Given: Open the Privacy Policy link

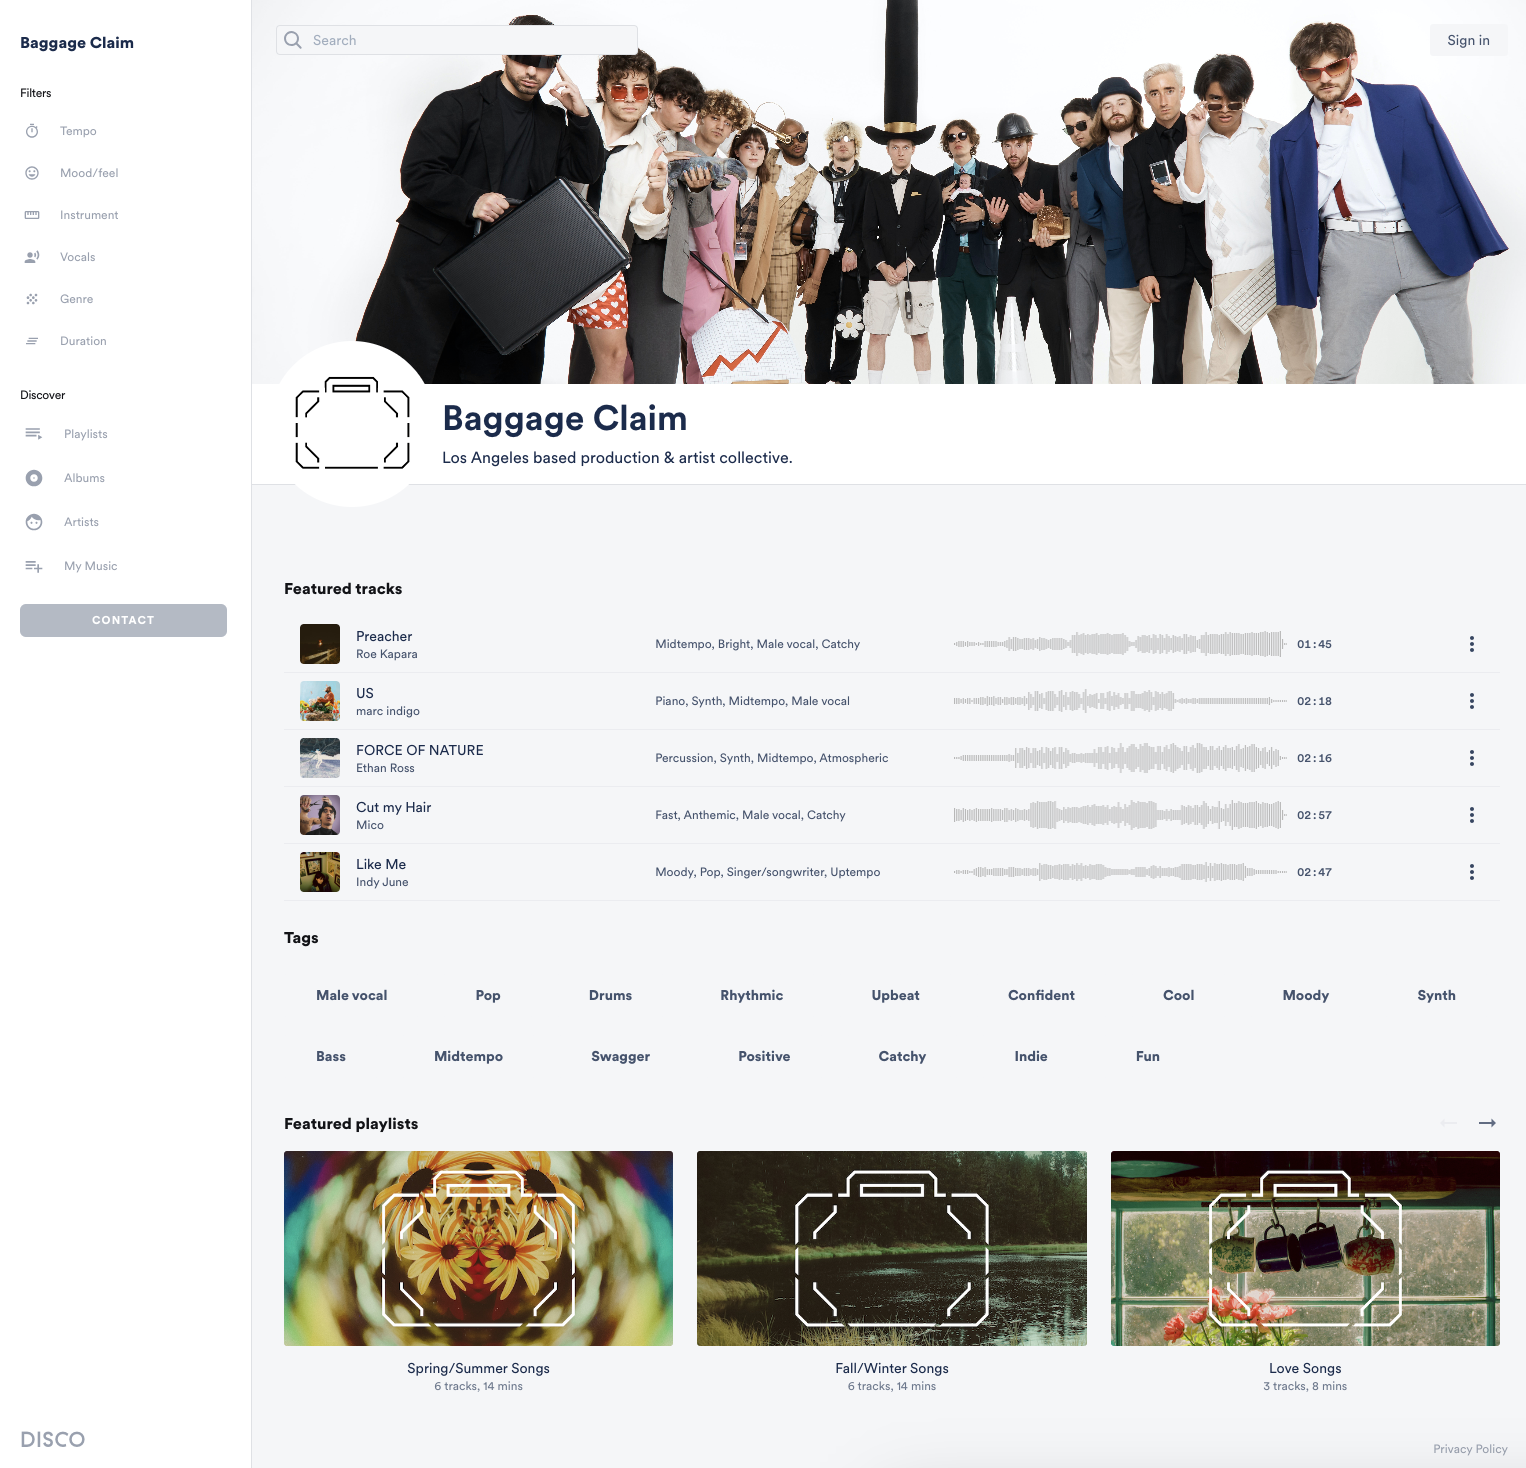Looking at the screenshot, I should point(1470,1449).
